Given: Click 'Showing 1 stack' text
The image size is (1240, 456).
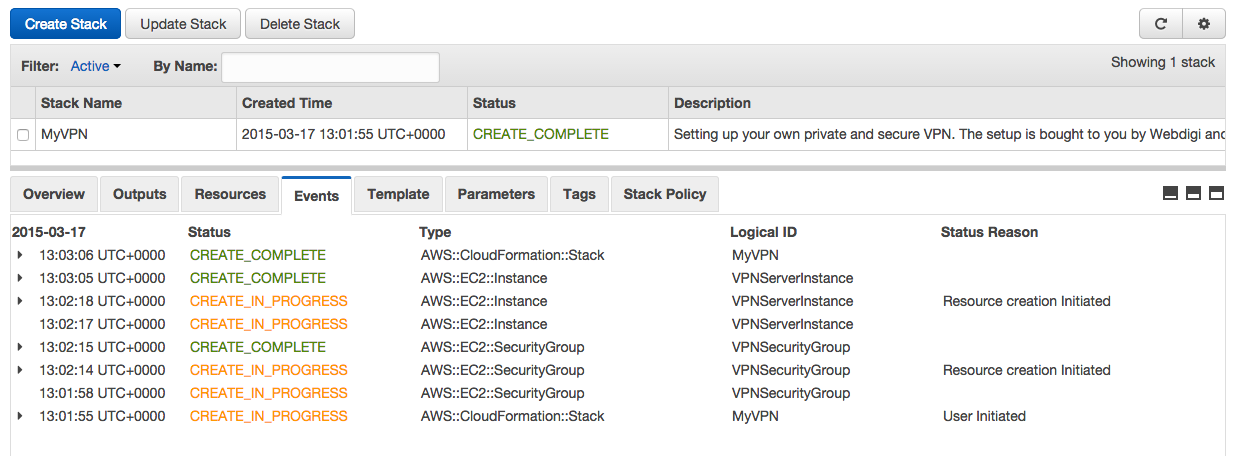Looking at the screenshot, I should point(1163,62).
